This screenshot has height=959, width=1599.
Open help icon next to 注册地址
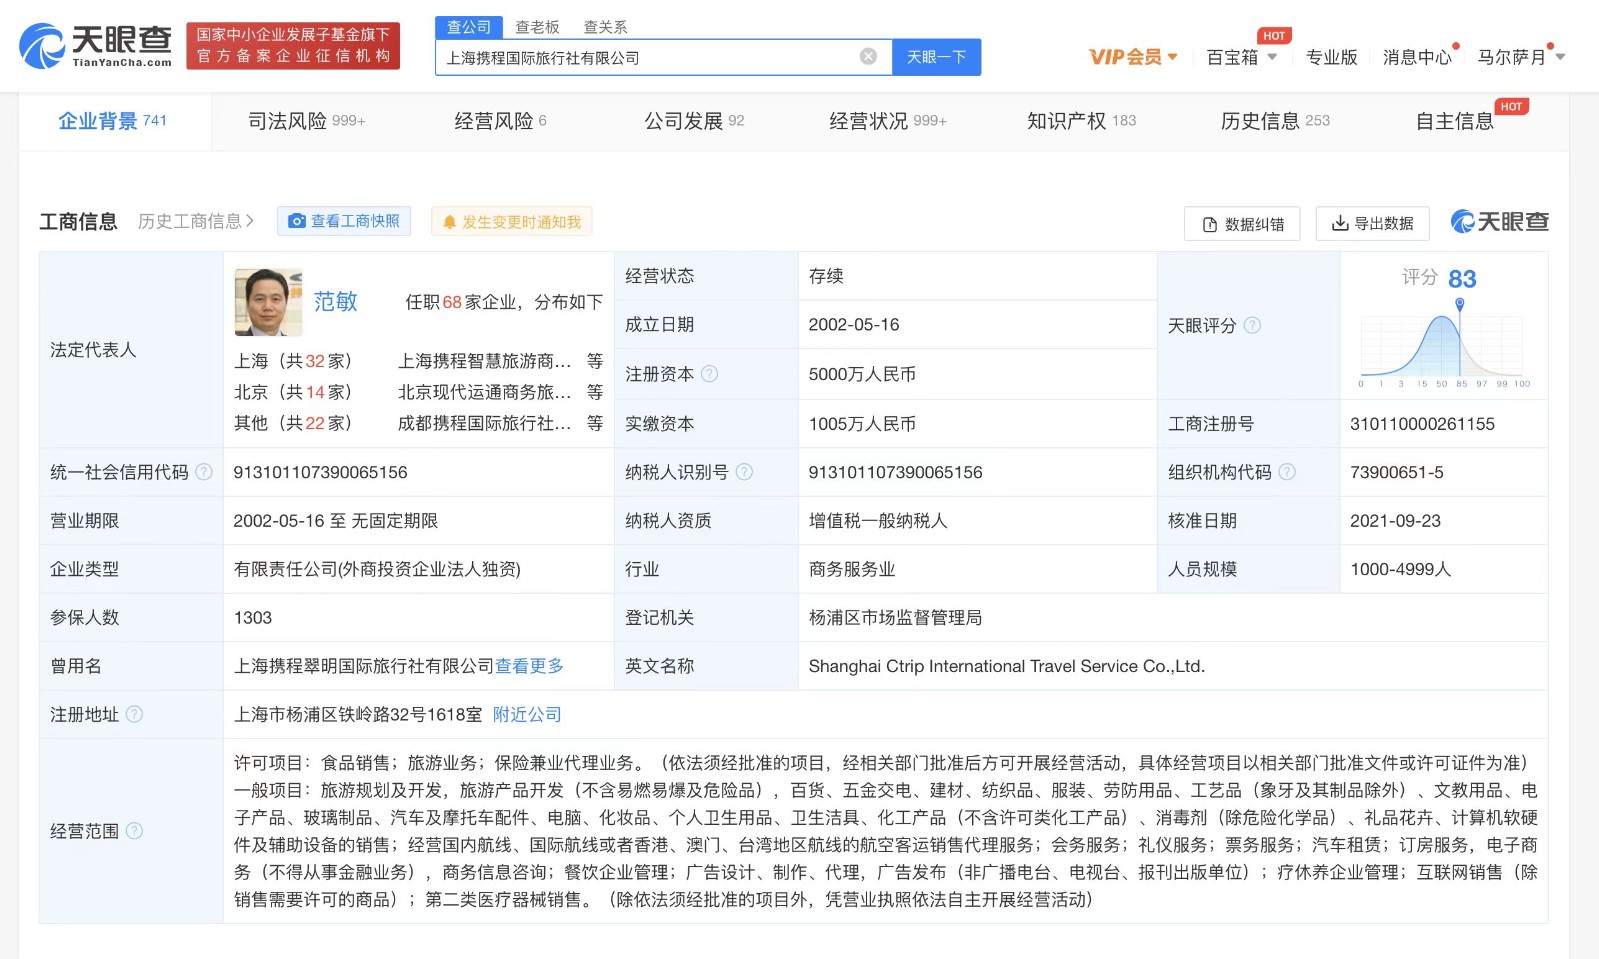pyautogui.click(x=134, y=714)
